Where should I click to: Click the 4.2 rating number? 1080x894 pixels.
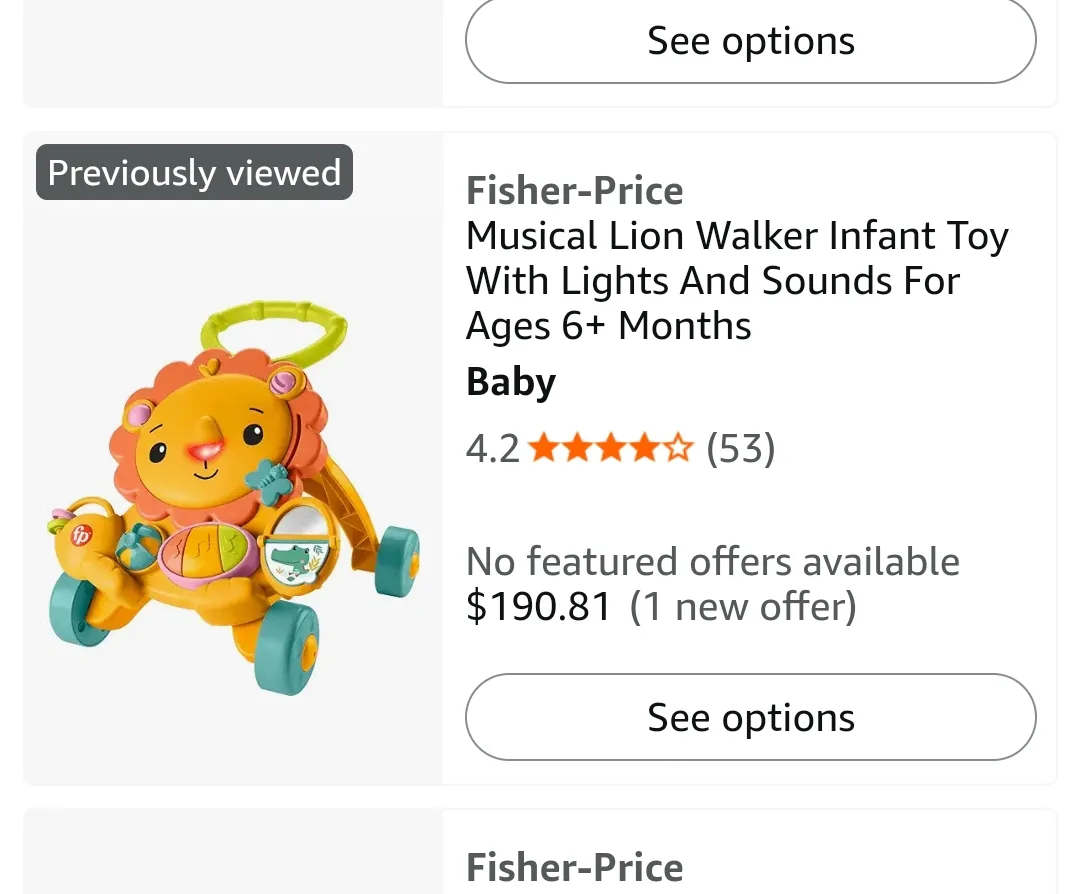tap(492, 449)
